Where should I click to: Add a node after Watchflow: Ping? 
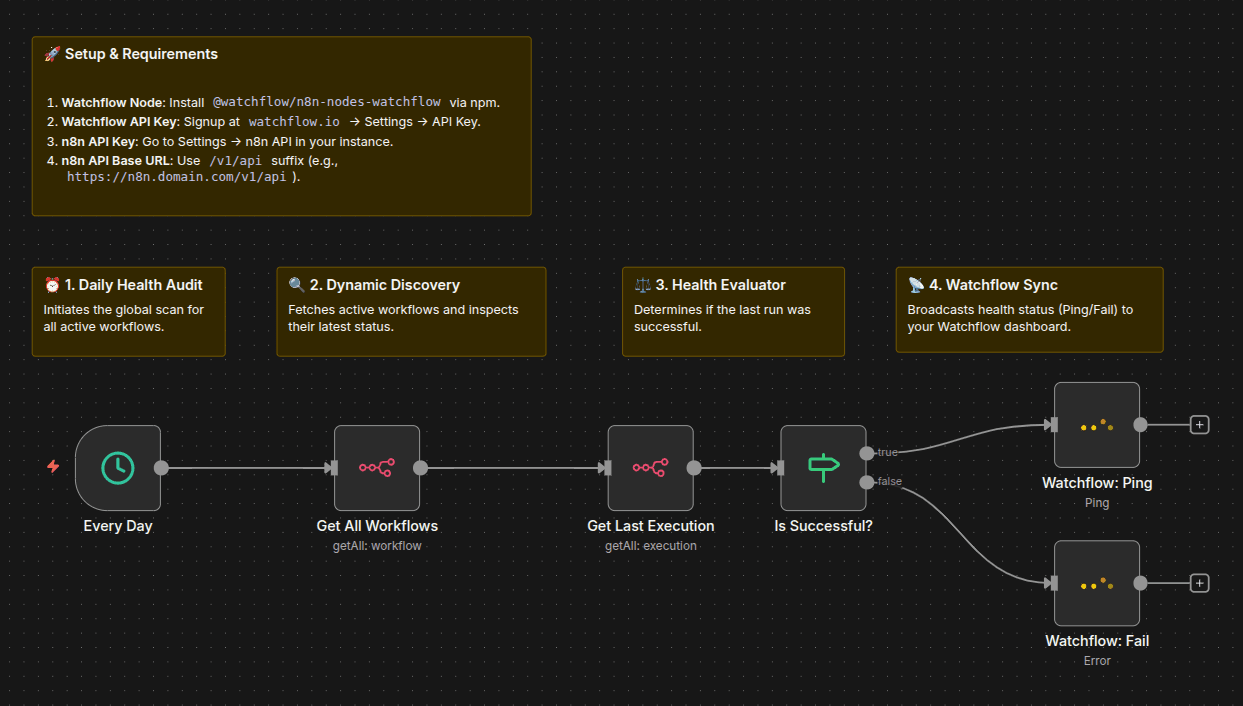pos(1200,425)
